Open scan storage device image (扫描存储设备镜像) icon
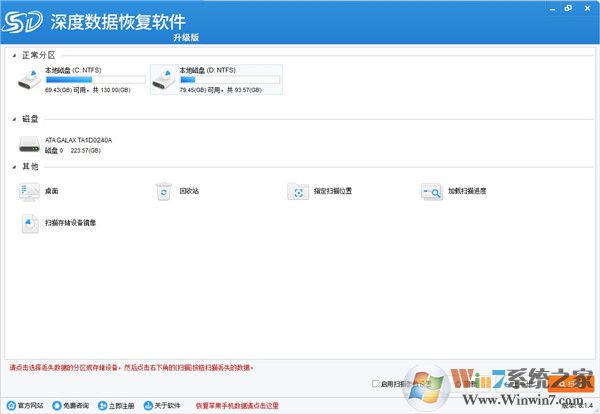Viewport: 600px width, 414px height. 29,222
